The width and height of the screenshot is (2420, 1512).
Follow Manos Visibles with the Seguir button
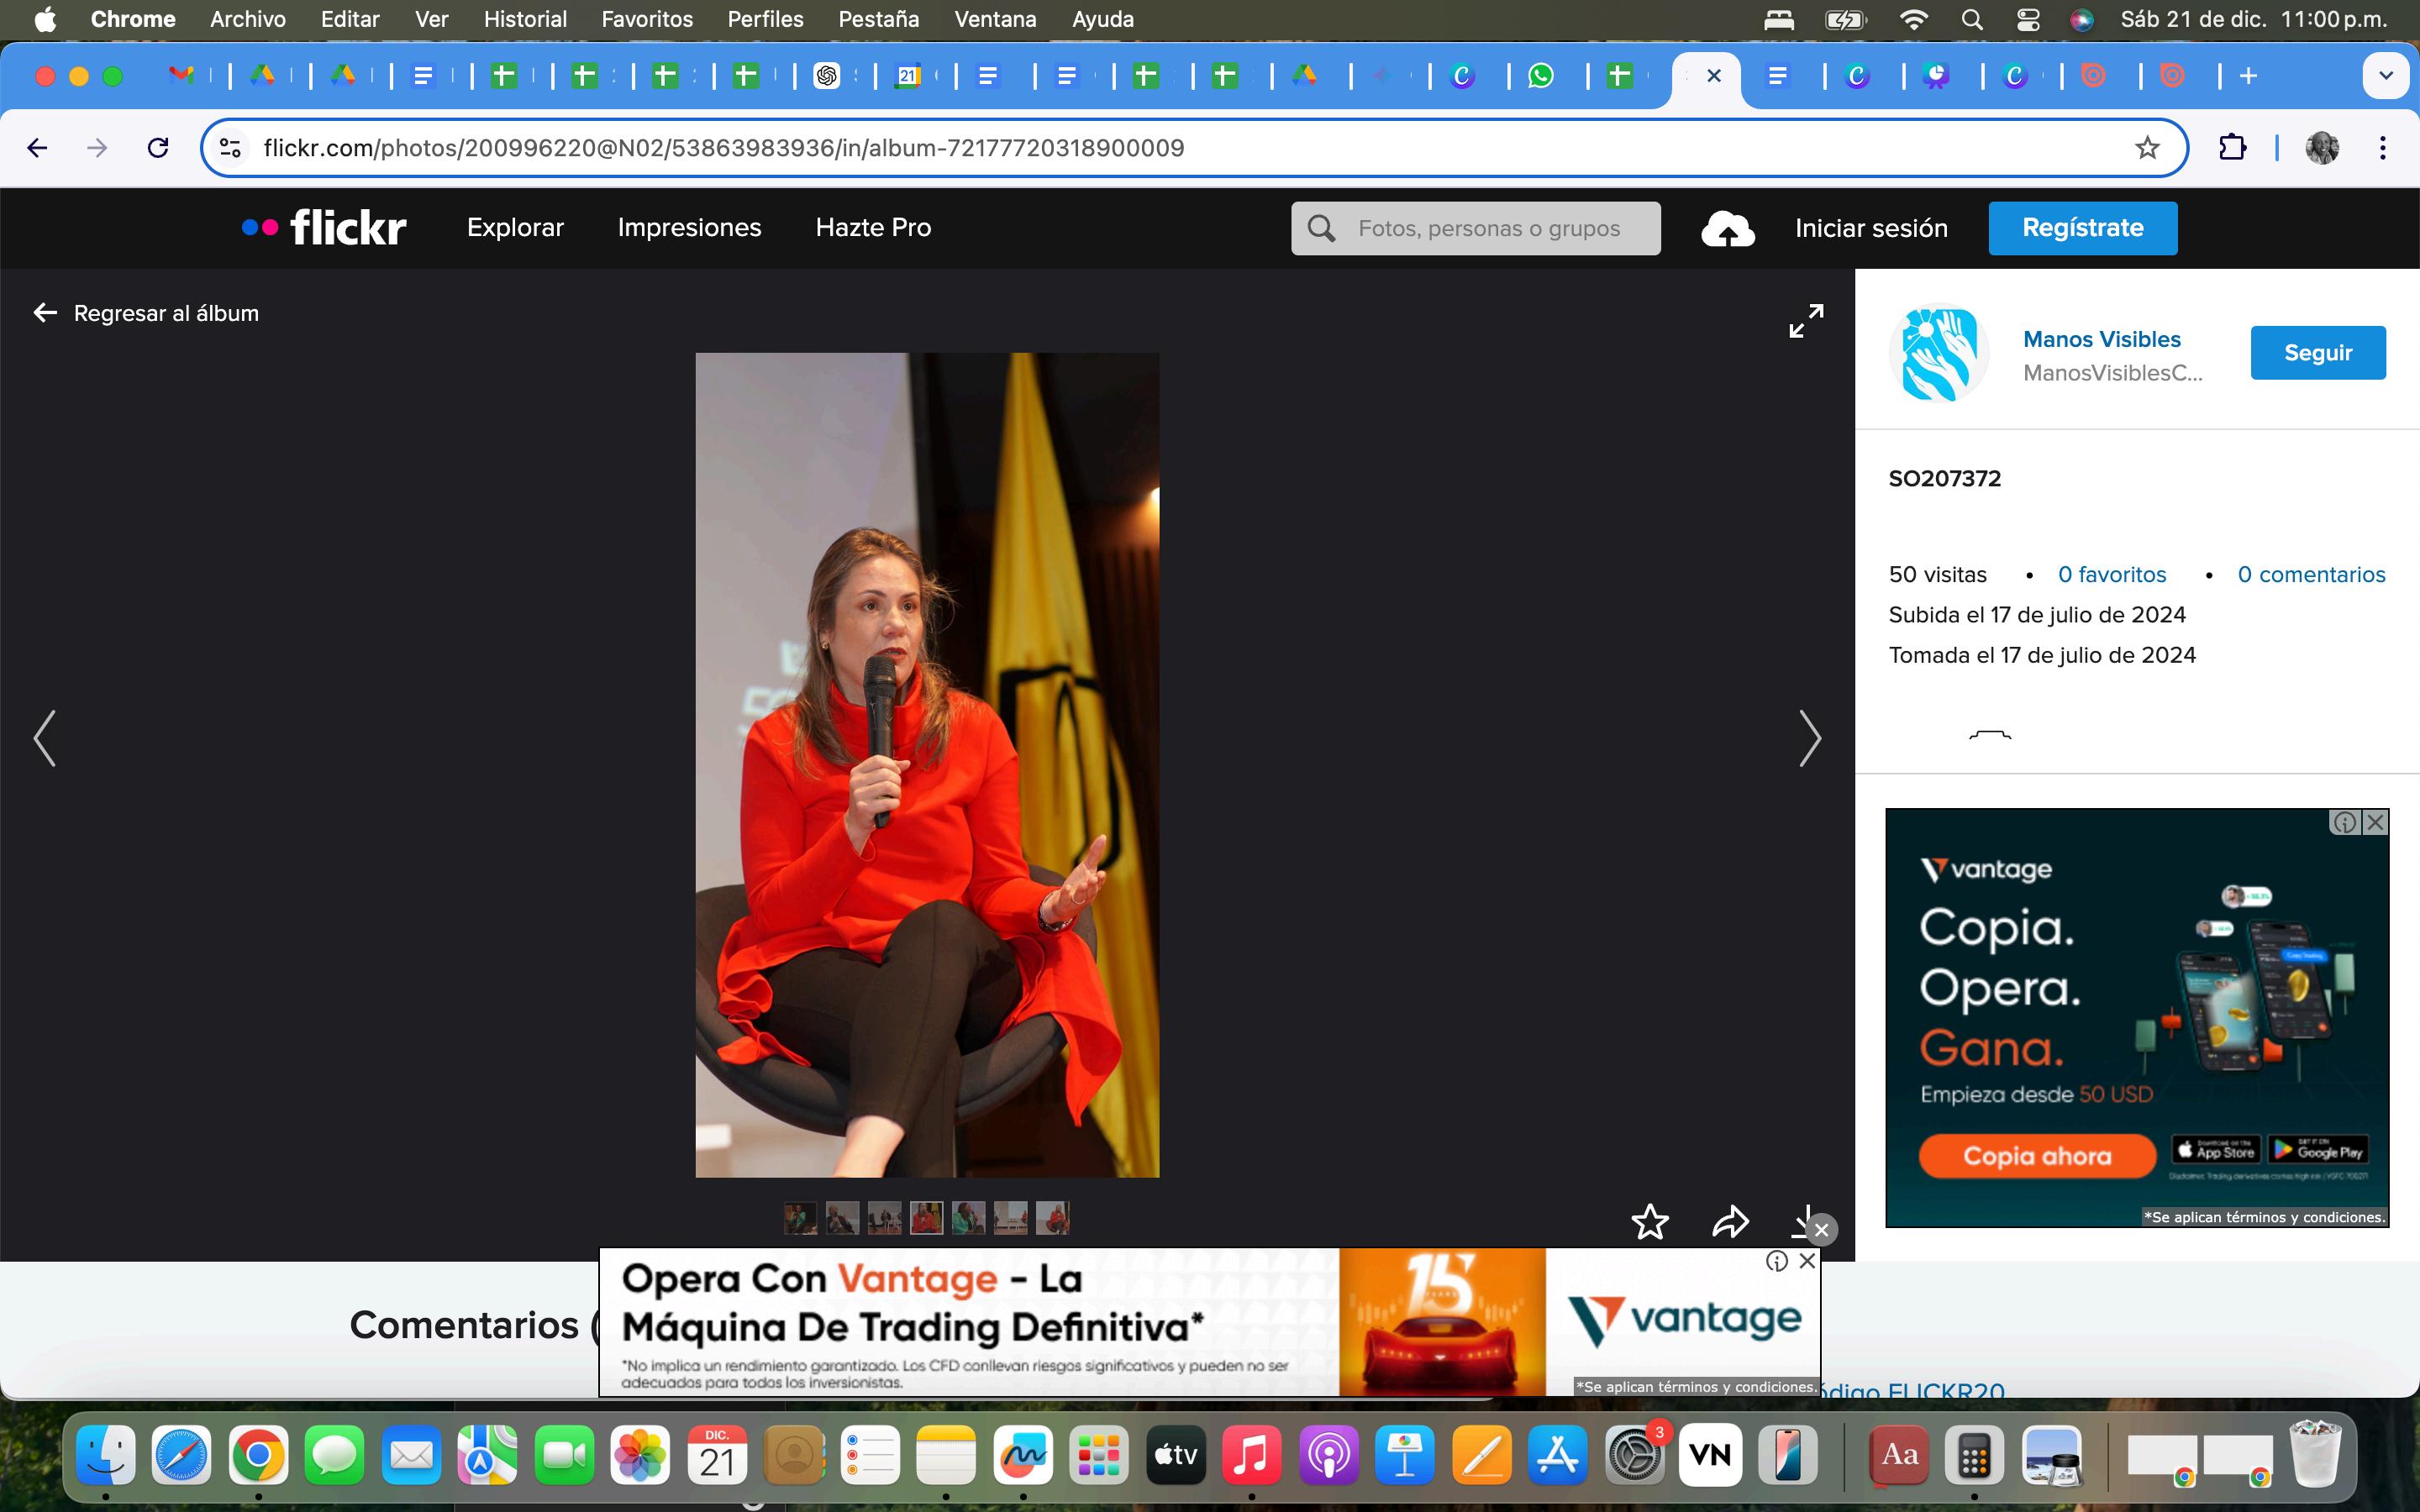point(2317,353)
